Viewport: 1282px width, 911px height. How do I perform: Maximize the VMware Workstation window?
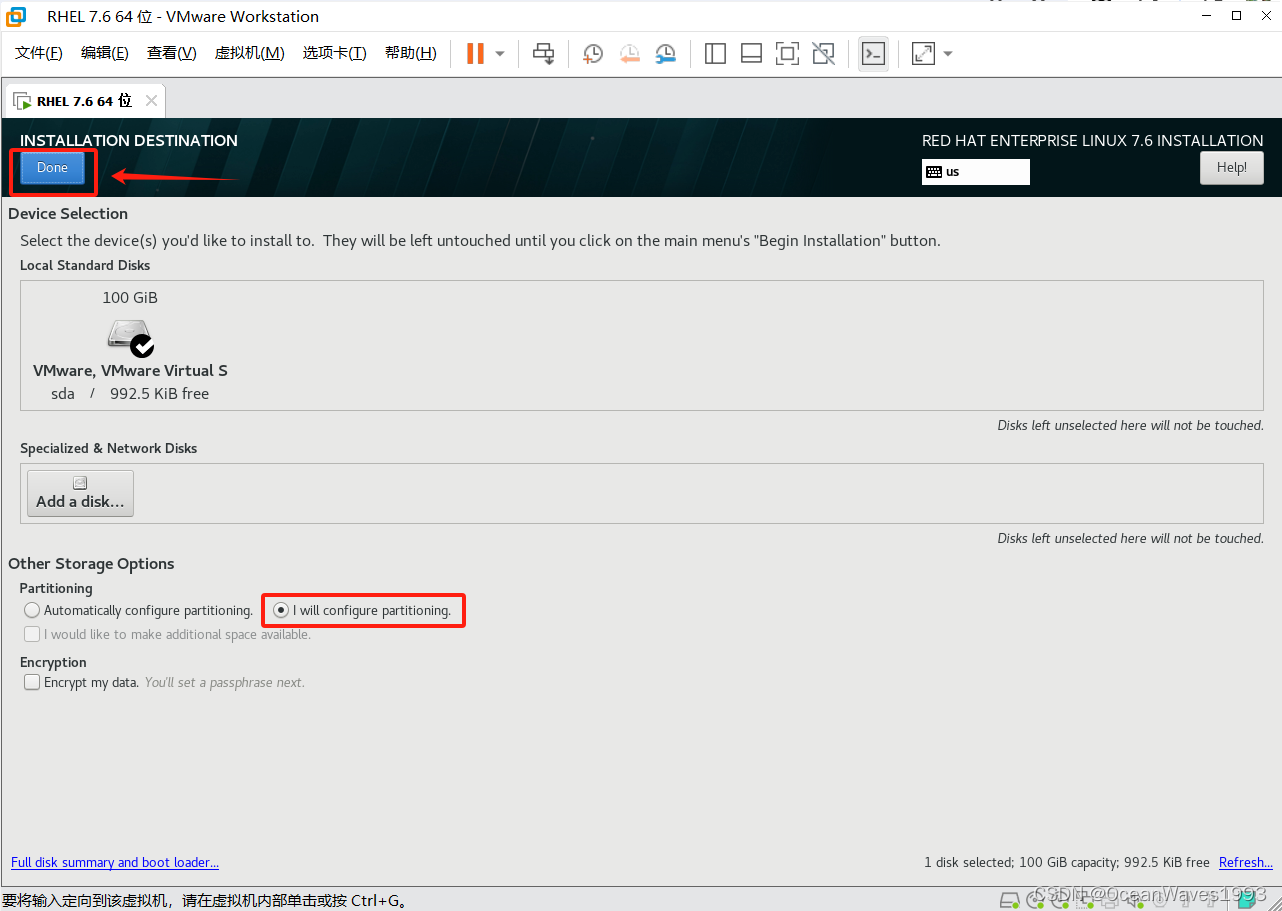pyautogui.click(x=1236, y=16)
